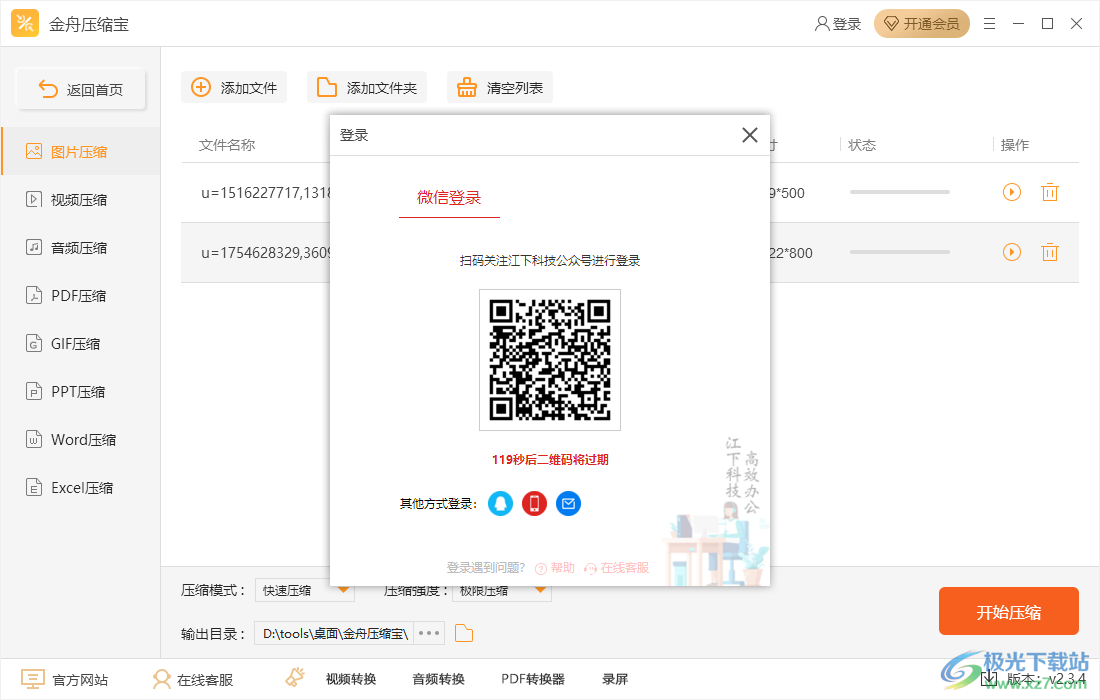Click the 清空列表 button

(500, 88)
